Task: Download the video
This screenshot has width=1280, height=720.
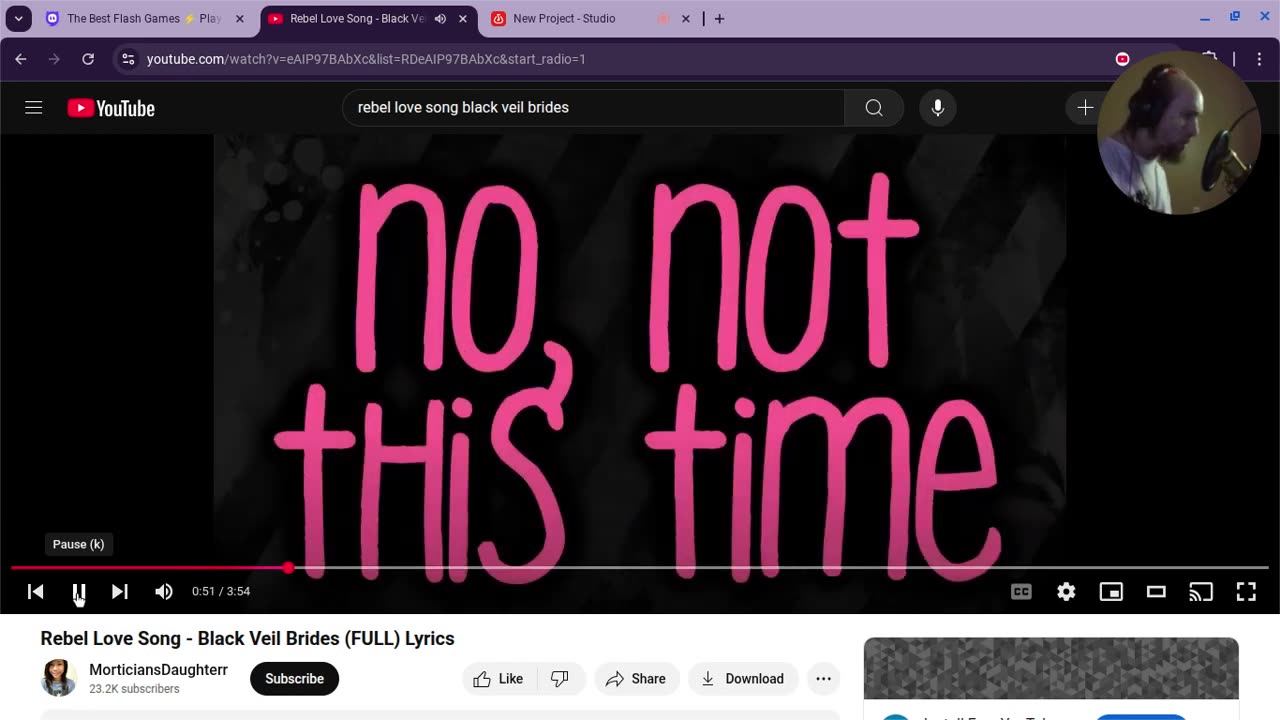Action: coord(742,679)
